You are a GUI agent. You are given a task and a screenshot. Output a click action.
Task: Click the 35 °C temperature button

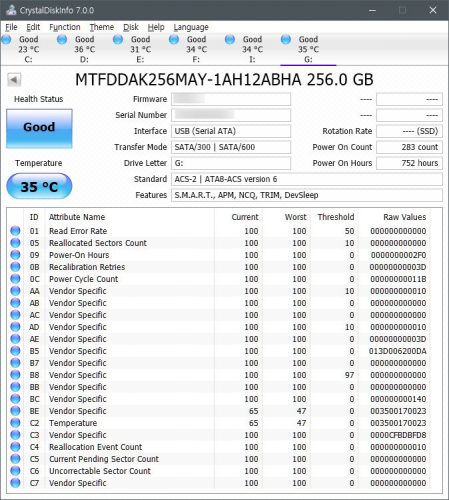click(x=39, y=186)
